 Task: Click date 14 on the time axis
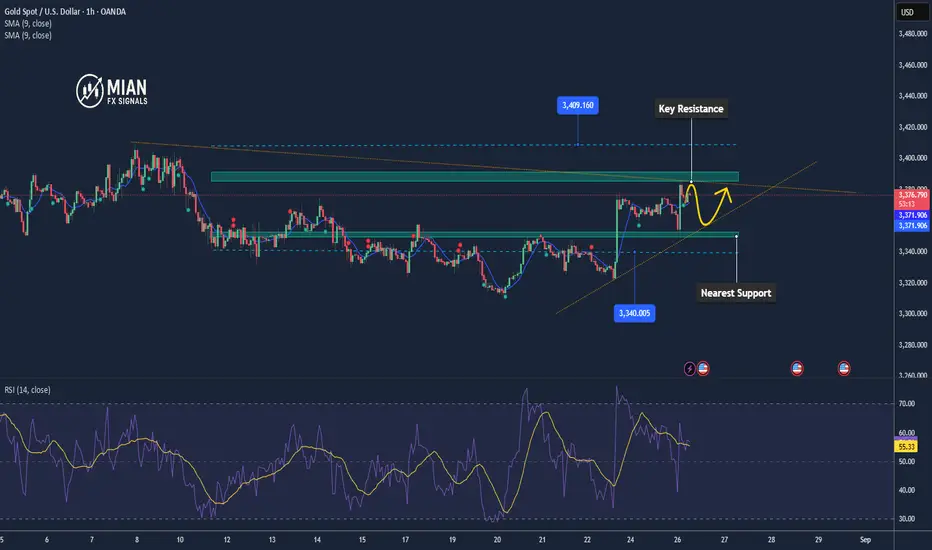[317, 540]
